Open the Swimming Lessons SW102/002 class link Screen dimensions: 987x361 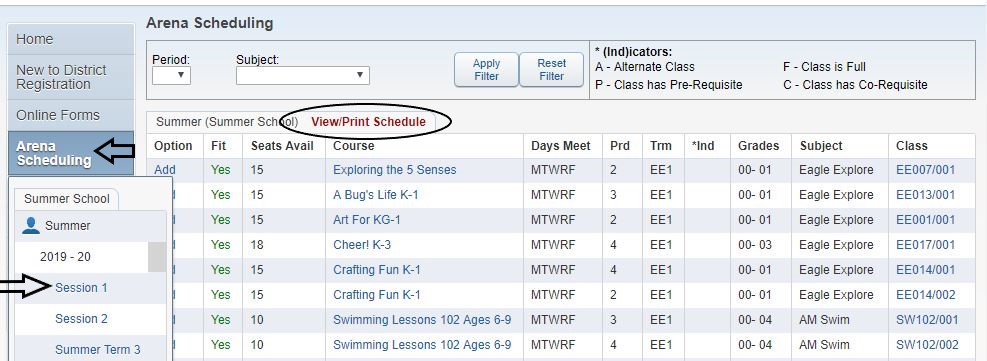click(927, 345)
